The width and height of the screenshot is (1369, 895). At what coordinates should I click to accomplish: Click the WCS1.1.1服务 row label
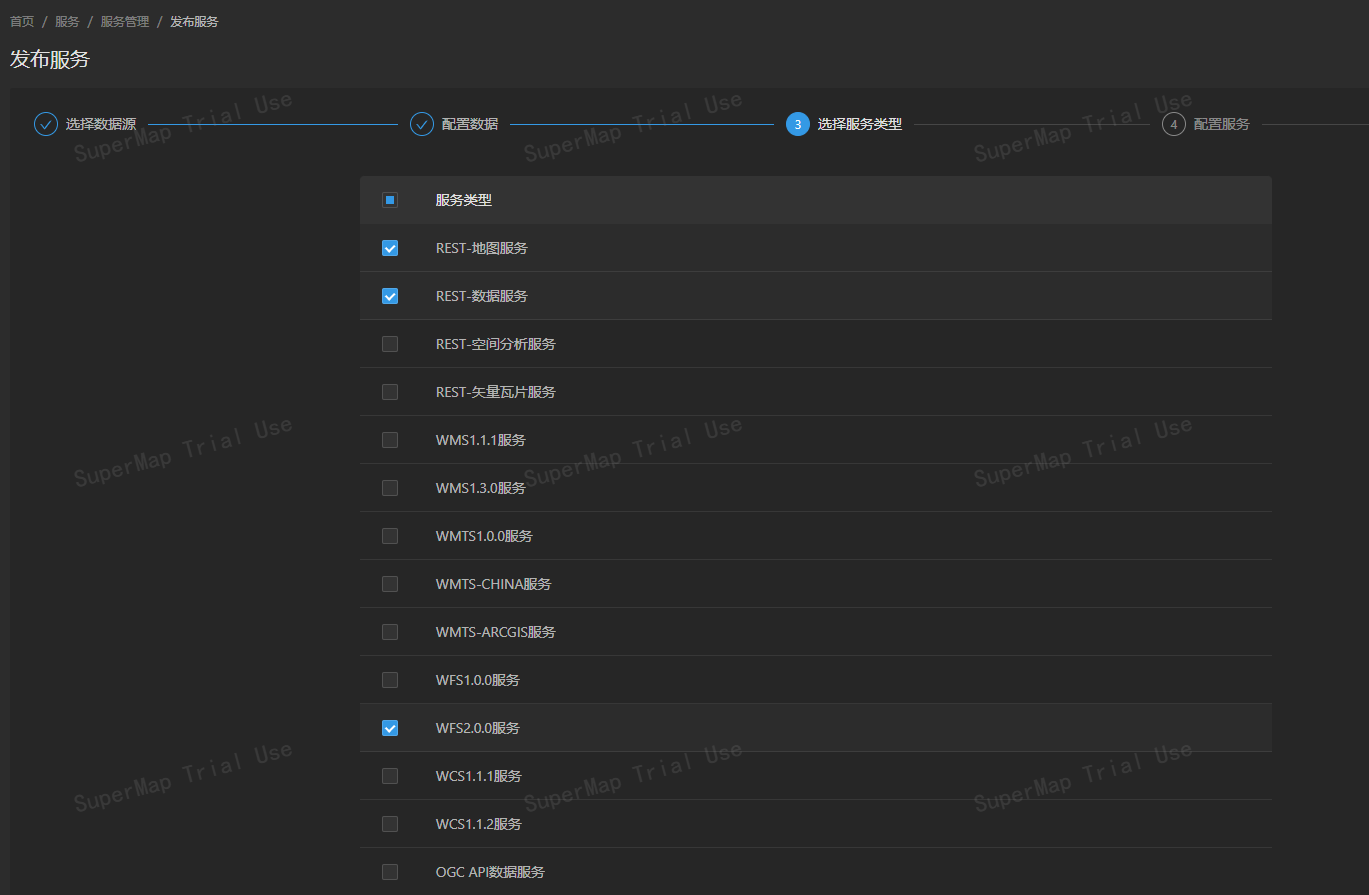click(x=478, y=776)
